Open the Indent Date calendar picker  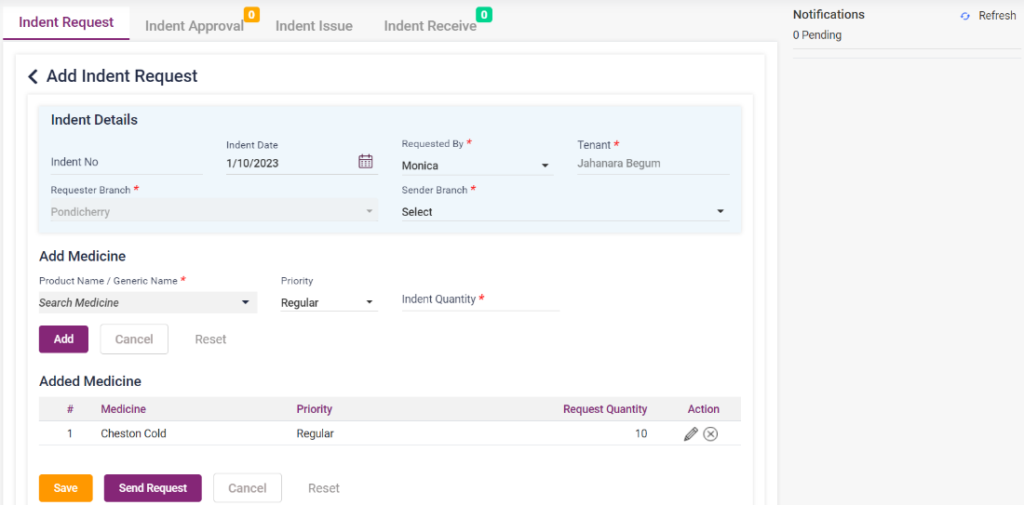coord(365,162)
